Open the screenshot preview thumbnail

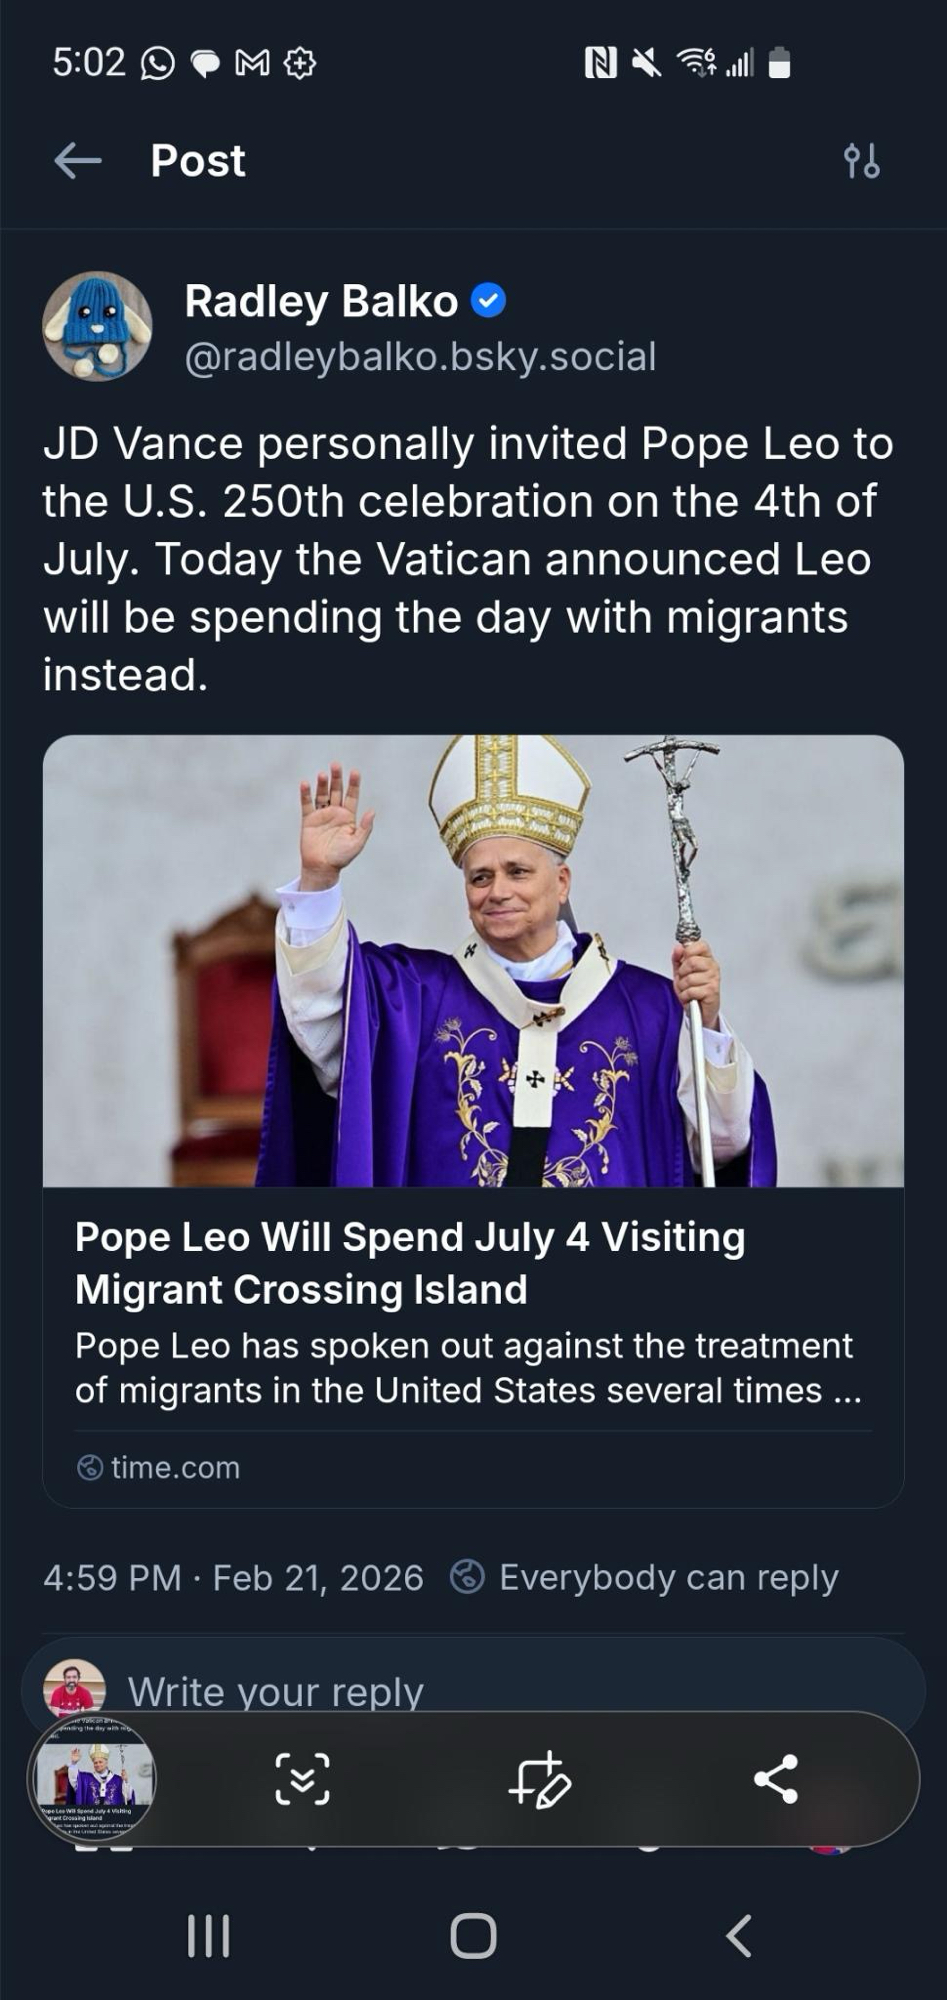(x=92, y=1779)
